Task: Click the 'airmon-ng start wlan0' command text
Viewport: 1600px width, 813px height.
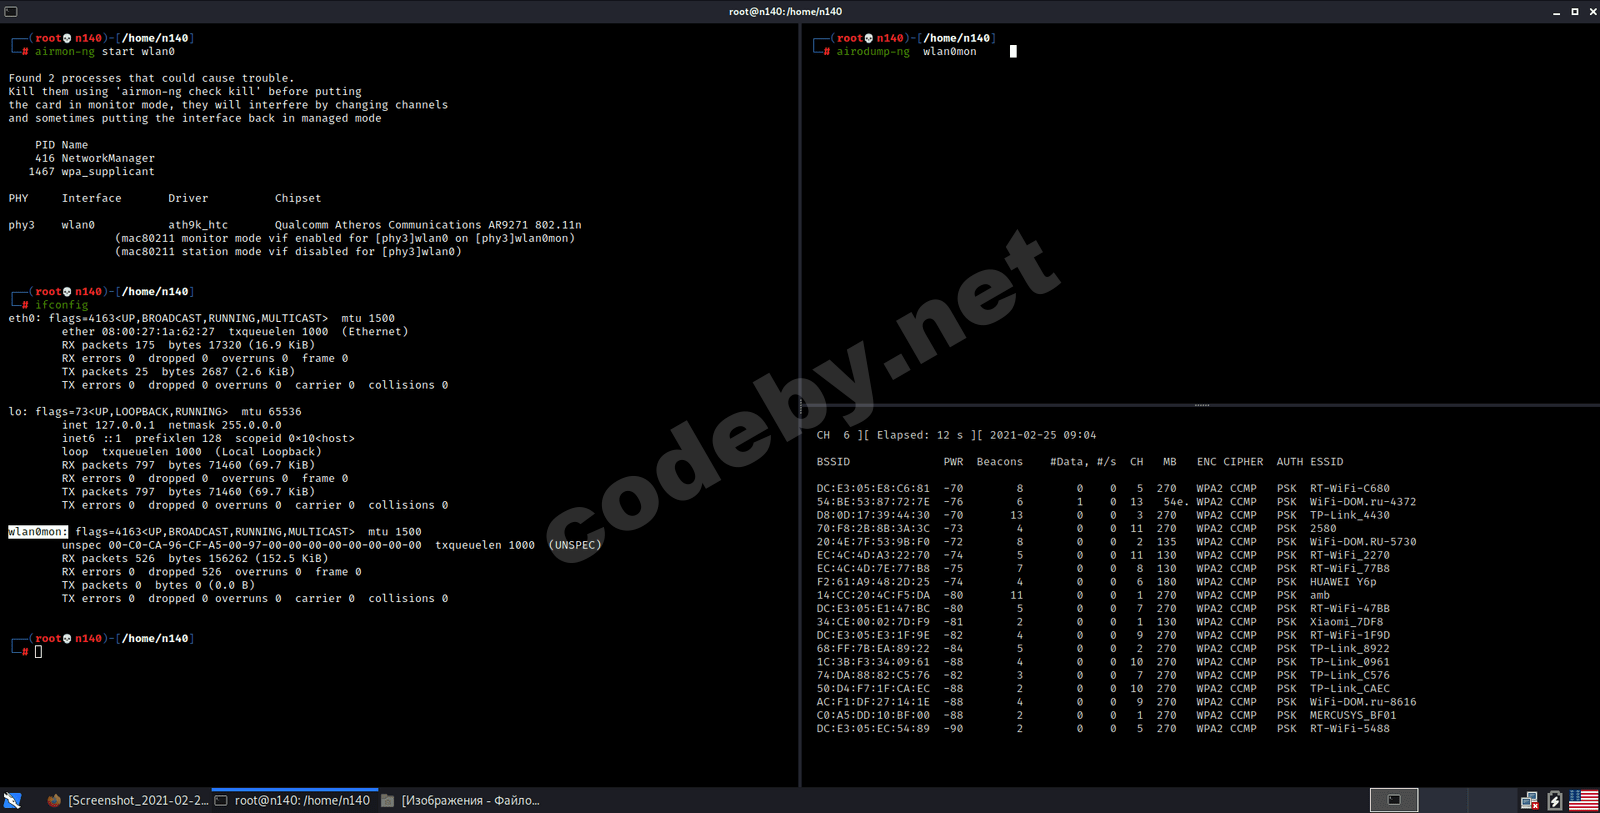Action: pos(105,52)
